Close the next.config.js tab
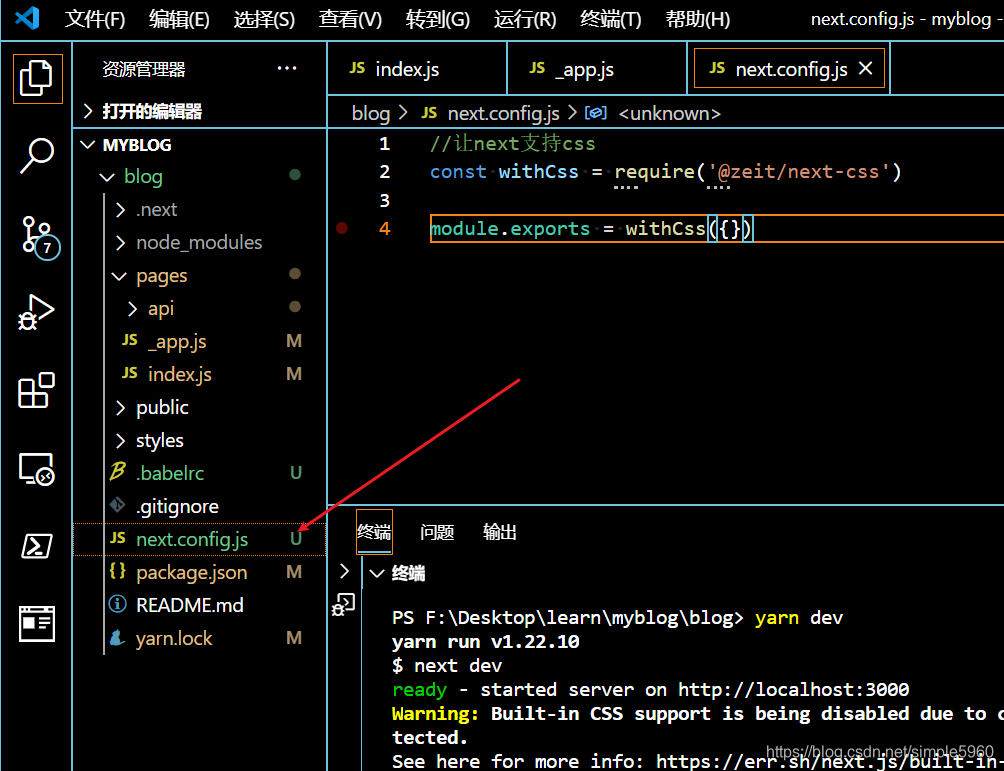The image size is (1004, 771). pos(865,69)
